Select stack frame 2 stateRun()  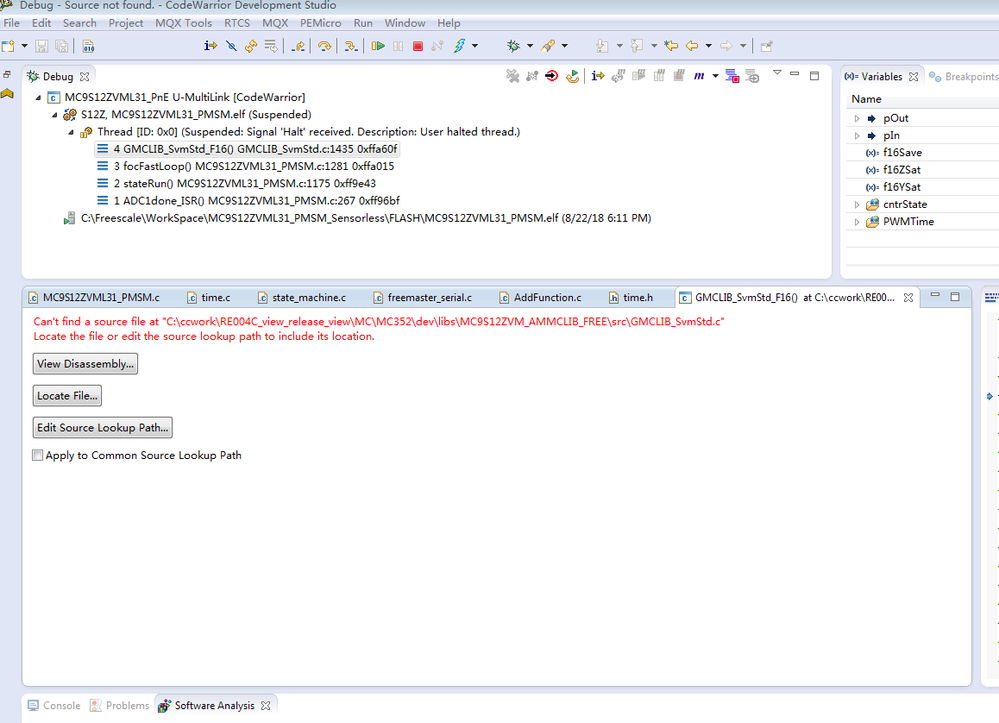[236, 183]
